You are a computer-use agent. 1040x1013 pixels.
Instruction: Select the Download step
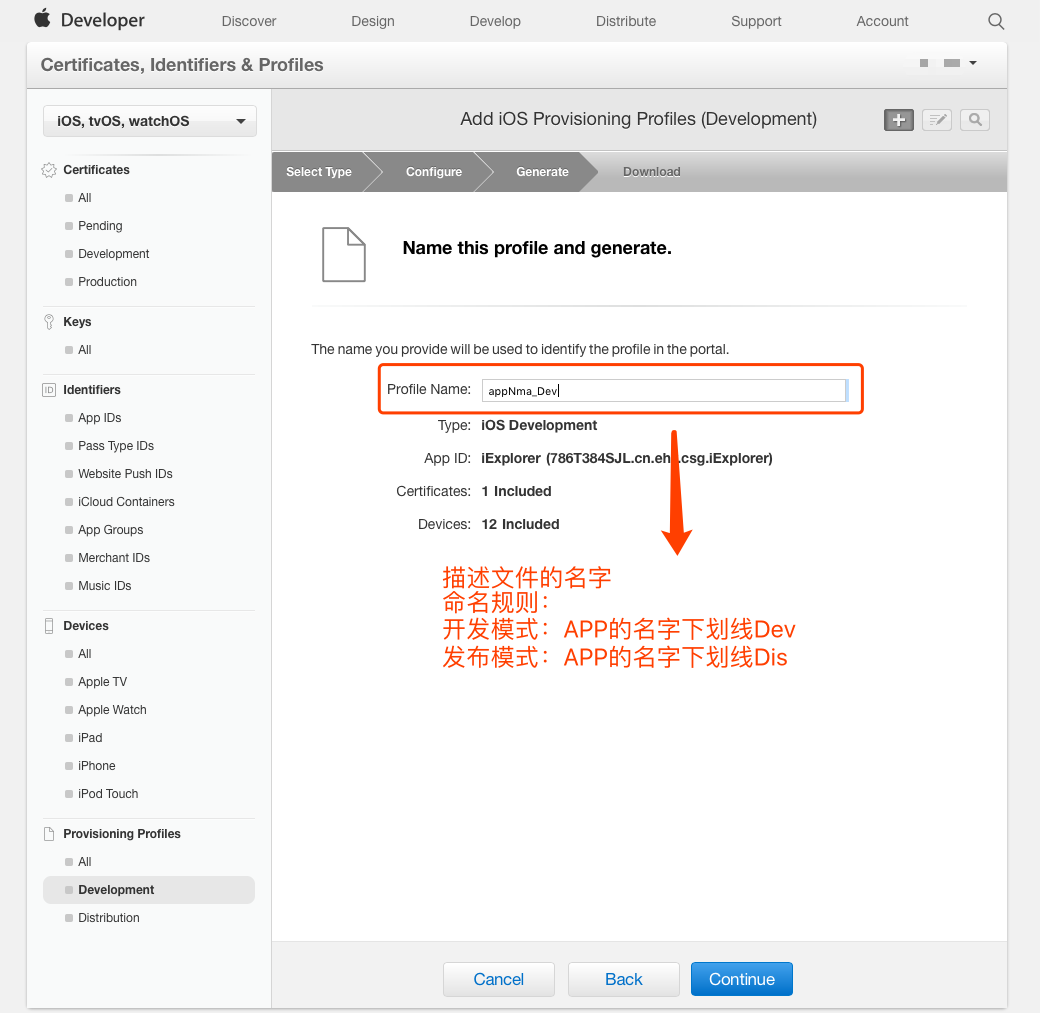(x=651, y=172)
